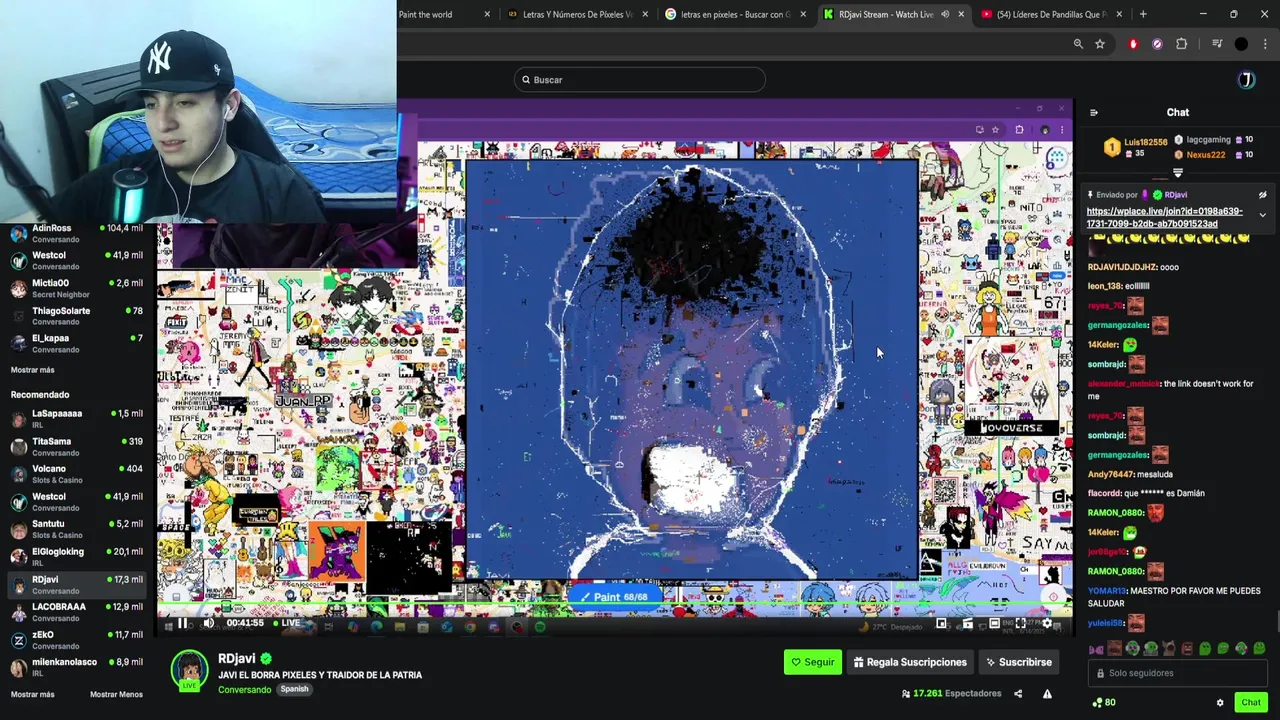The width and height of the screenshot is (1280, 720).
Task: Mute the stream volume speaker icon
Action: (208, 623)
